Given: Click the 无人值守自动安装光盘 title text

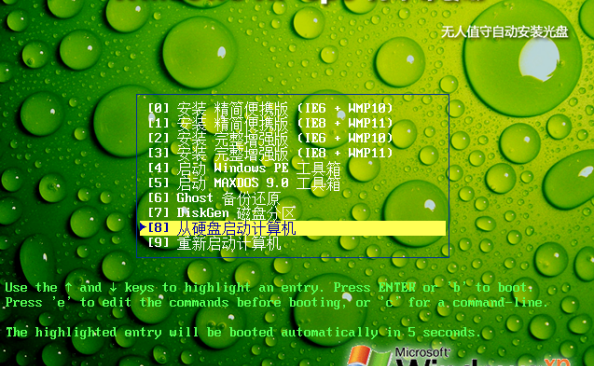Looking at the screenshot, I should [x=505, y=32].
